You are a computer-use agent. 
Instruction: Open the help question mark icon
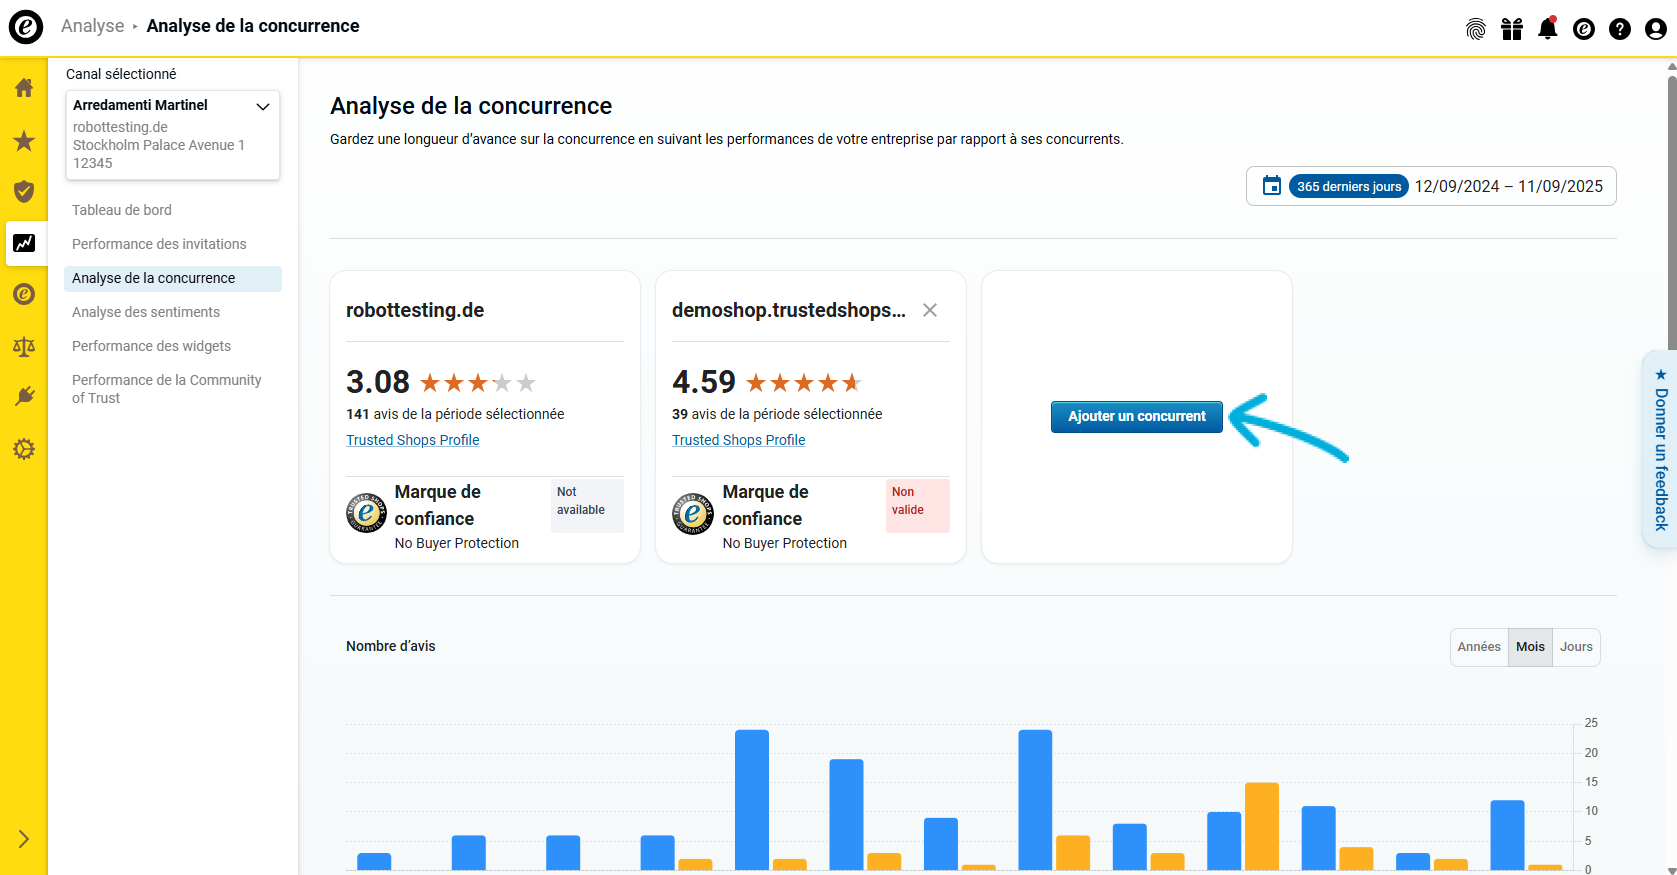coord(1619,29)
